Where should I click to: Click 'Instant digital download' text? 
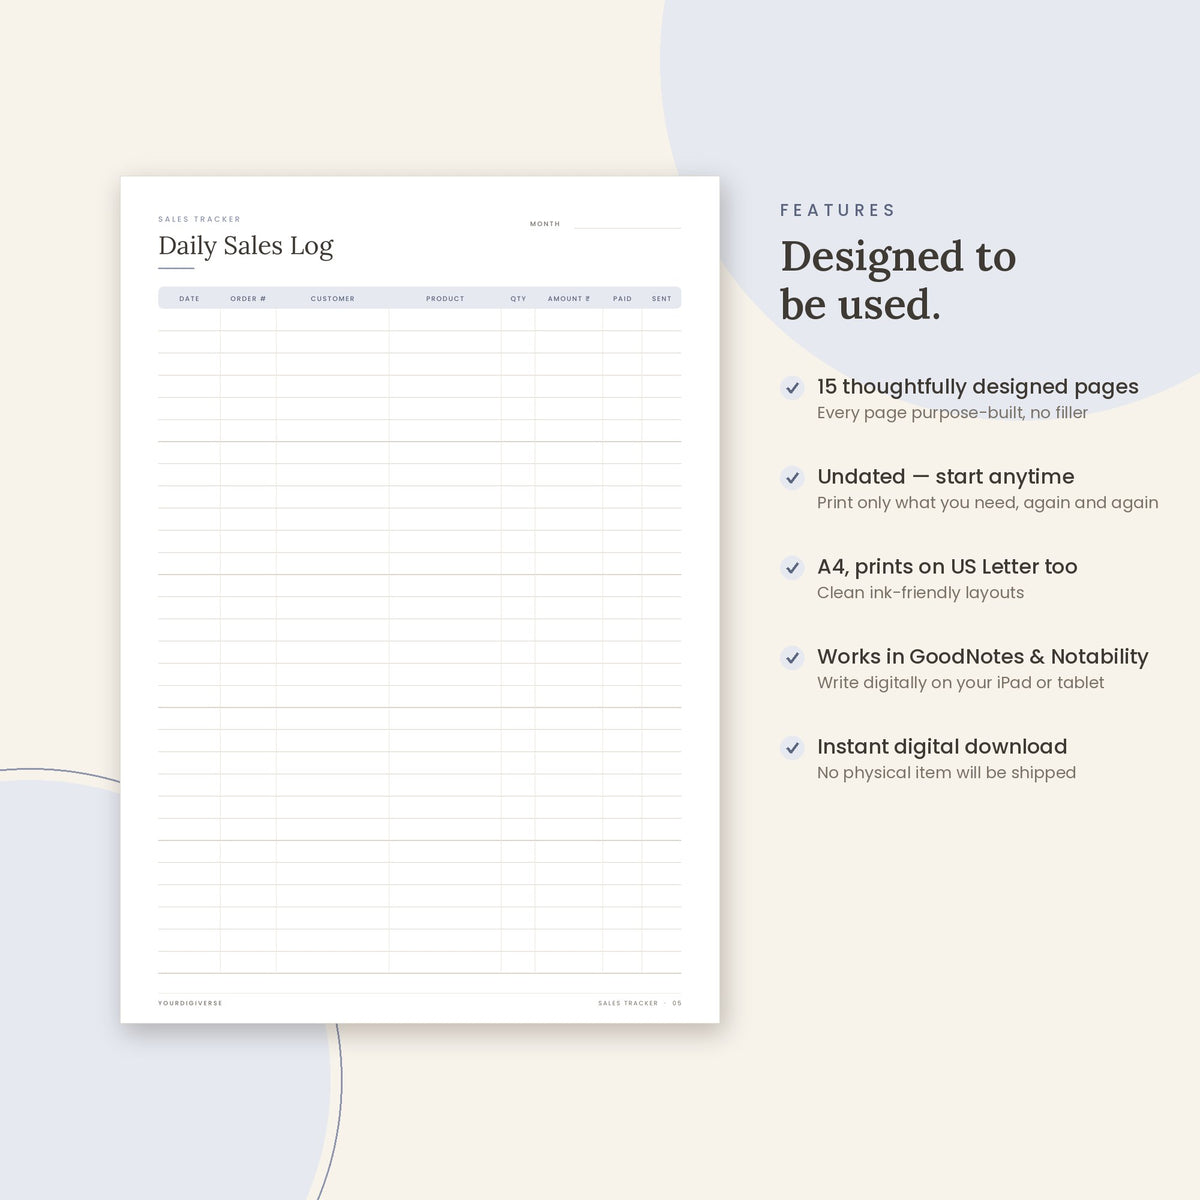click(x=942, y=747)
